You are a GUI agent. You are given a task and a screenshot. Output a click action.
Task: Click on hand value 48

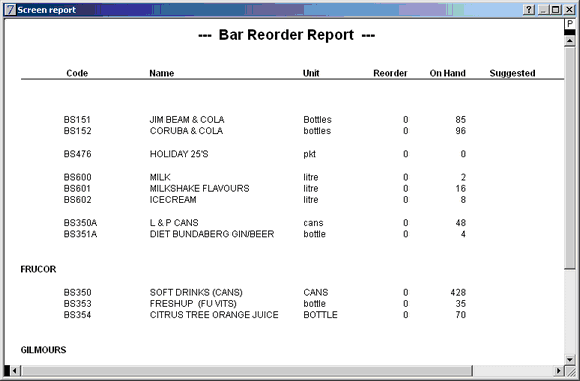[x=461, y=223]
